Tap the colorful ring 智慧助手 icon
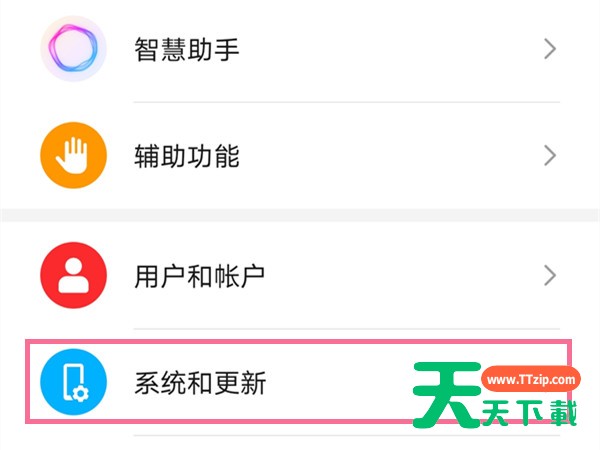This screenshot has height=450, width=600. (x=73, y=49)
